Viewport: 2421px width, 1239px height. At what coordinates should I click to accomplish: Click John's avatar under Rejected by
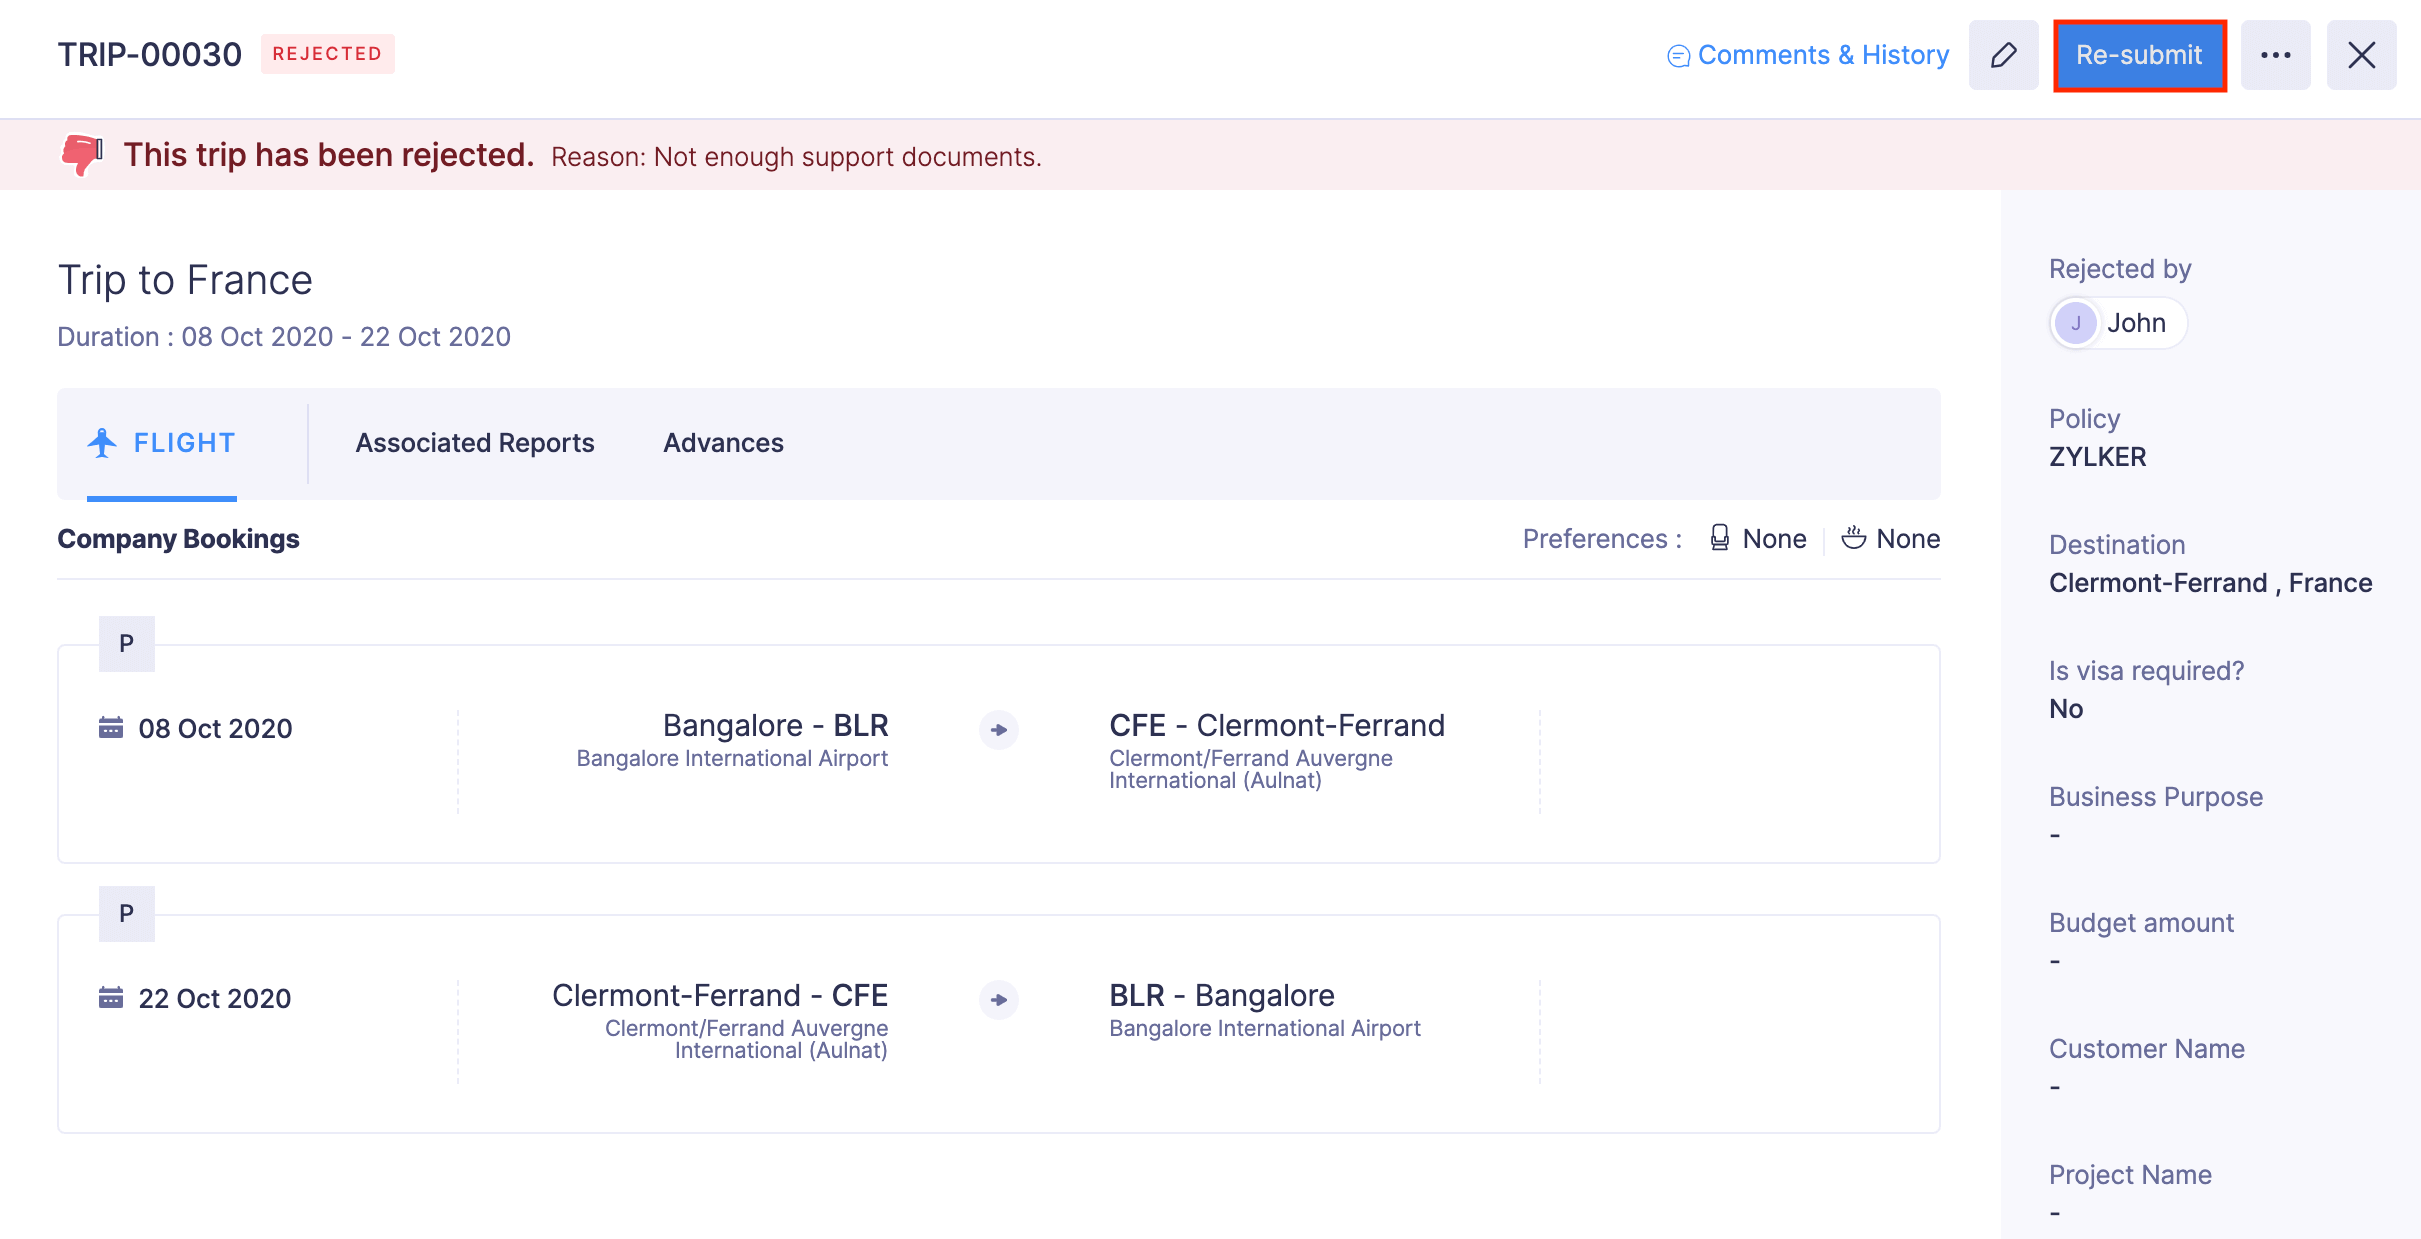2076,323
